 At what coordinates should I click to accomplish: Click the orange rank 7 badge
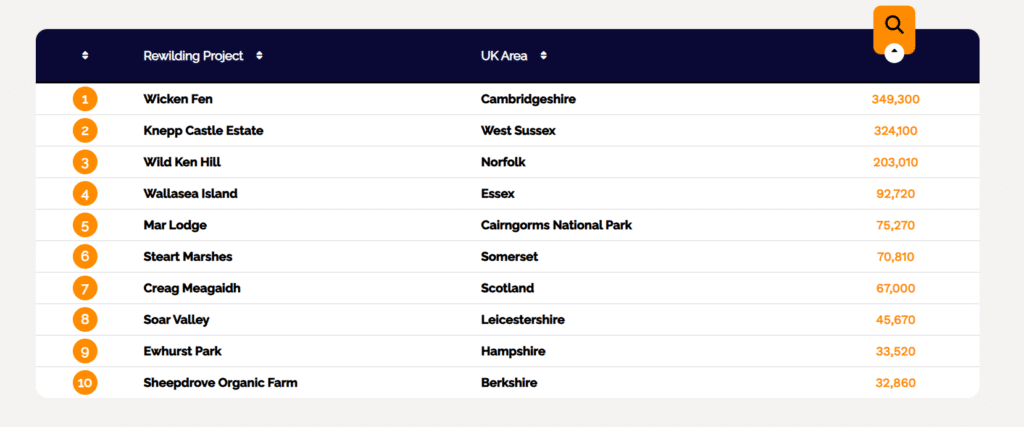point(85,289)
